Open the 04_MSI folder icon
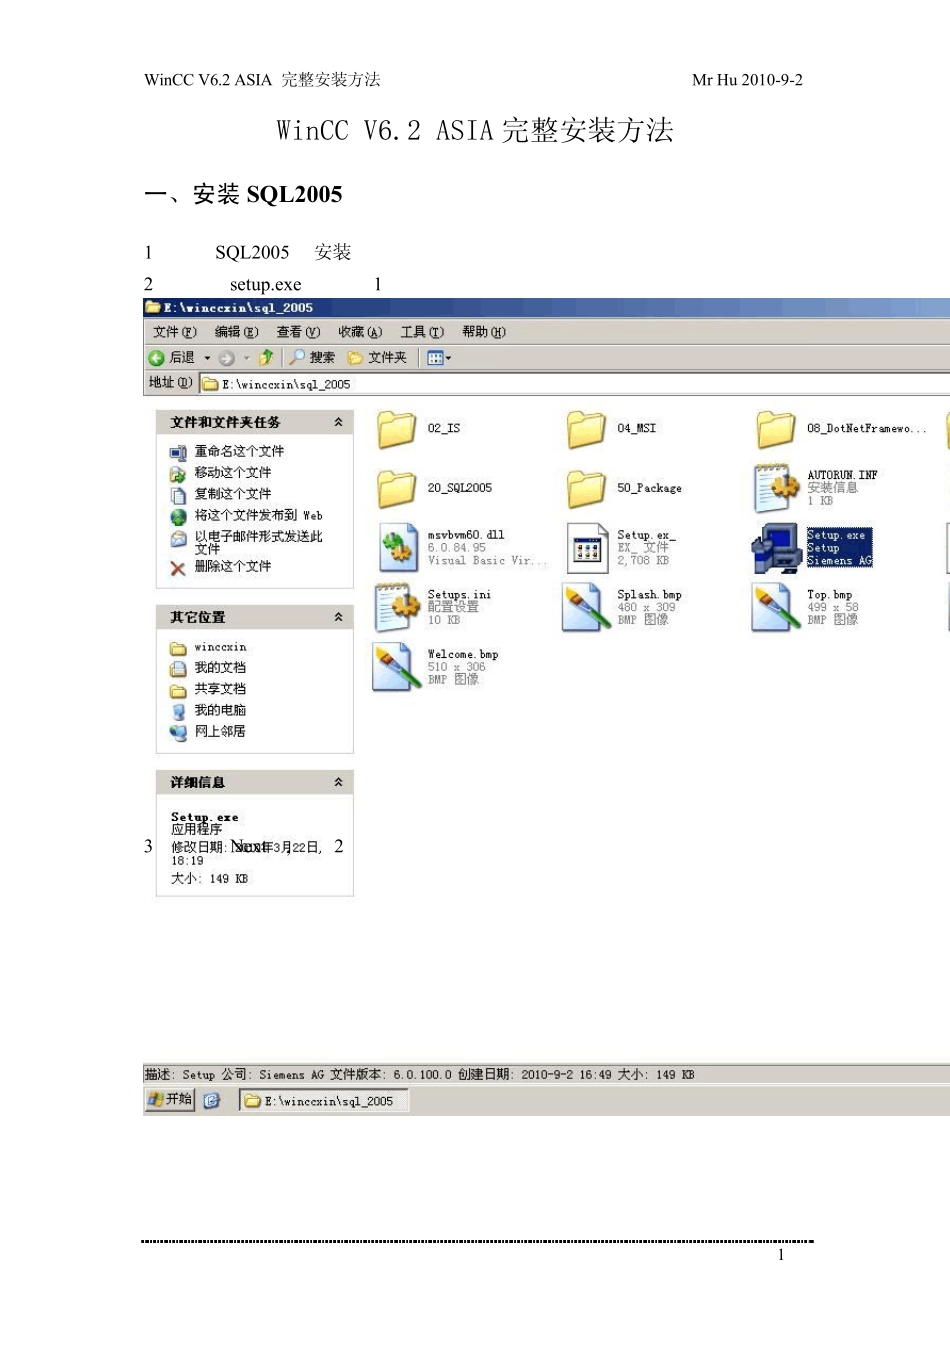Image resolution: width=950 pixels, height=1345 pixels. [586, 429]
